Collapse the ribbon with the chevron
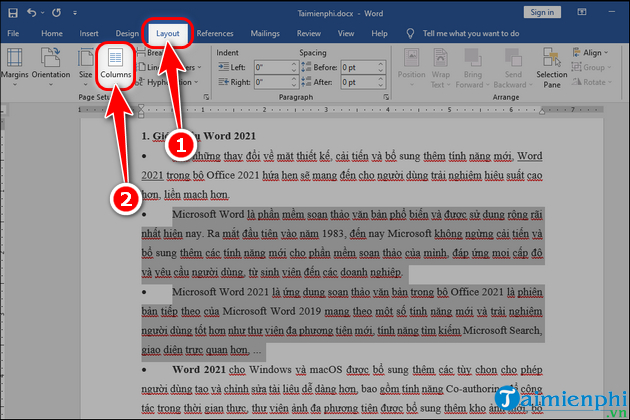630x420 pixels. click(x=621, y=98)
